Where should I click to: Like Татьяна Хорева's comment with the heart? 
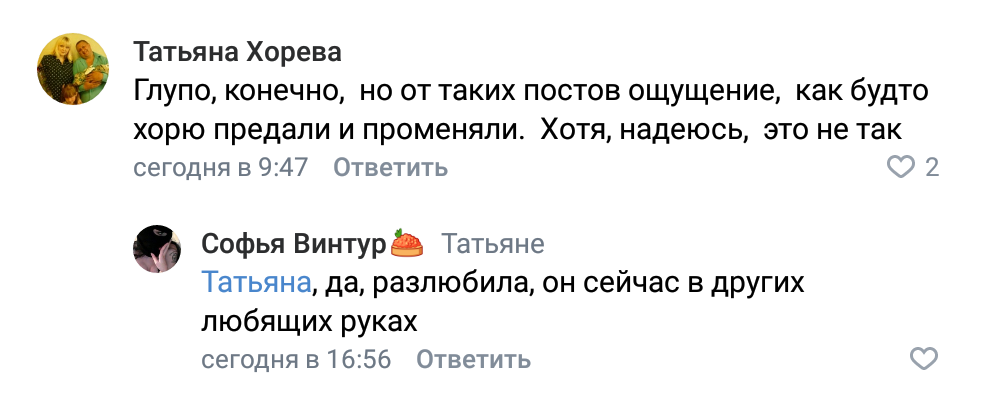click(903, 167)
